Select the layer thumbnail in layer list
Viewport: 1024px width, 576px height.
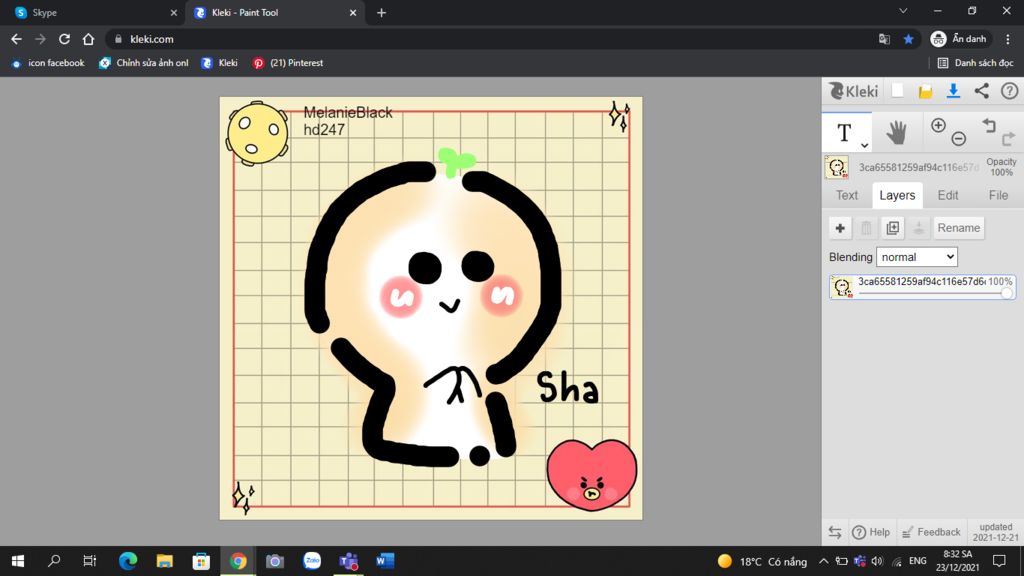click(842, 287)
